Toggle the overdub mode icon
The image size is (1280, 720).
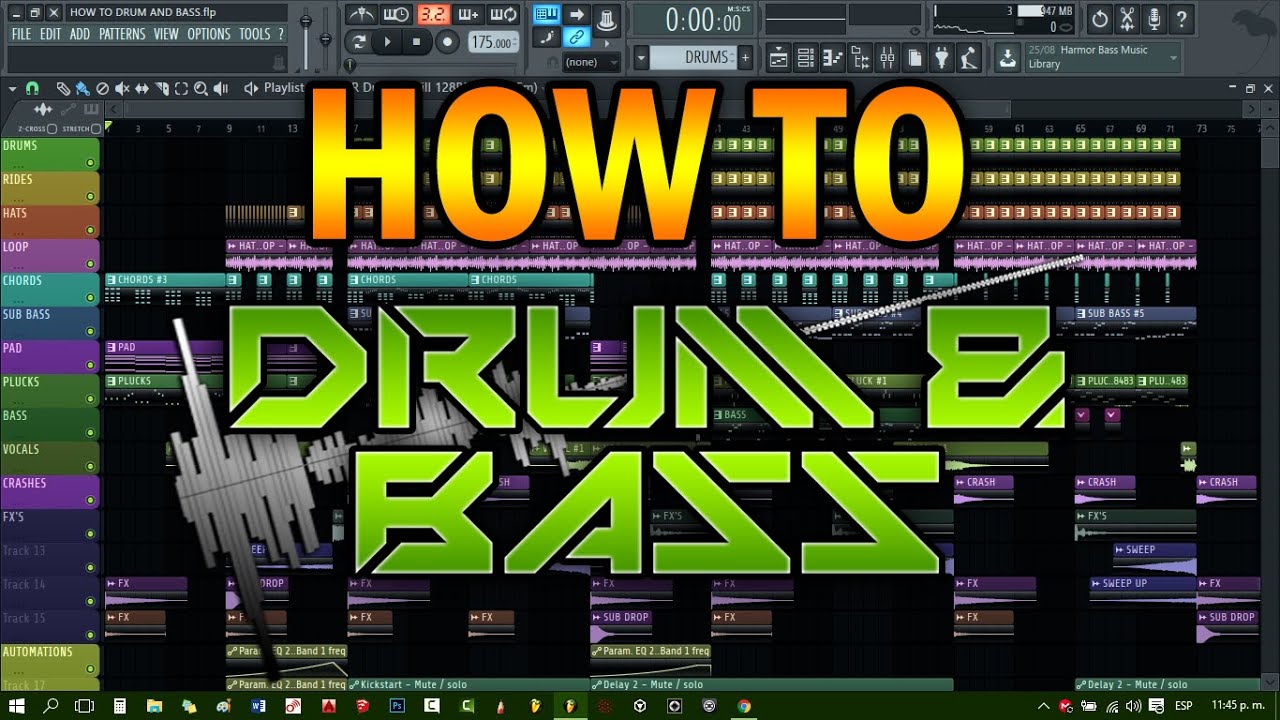[x=468, y=14]
